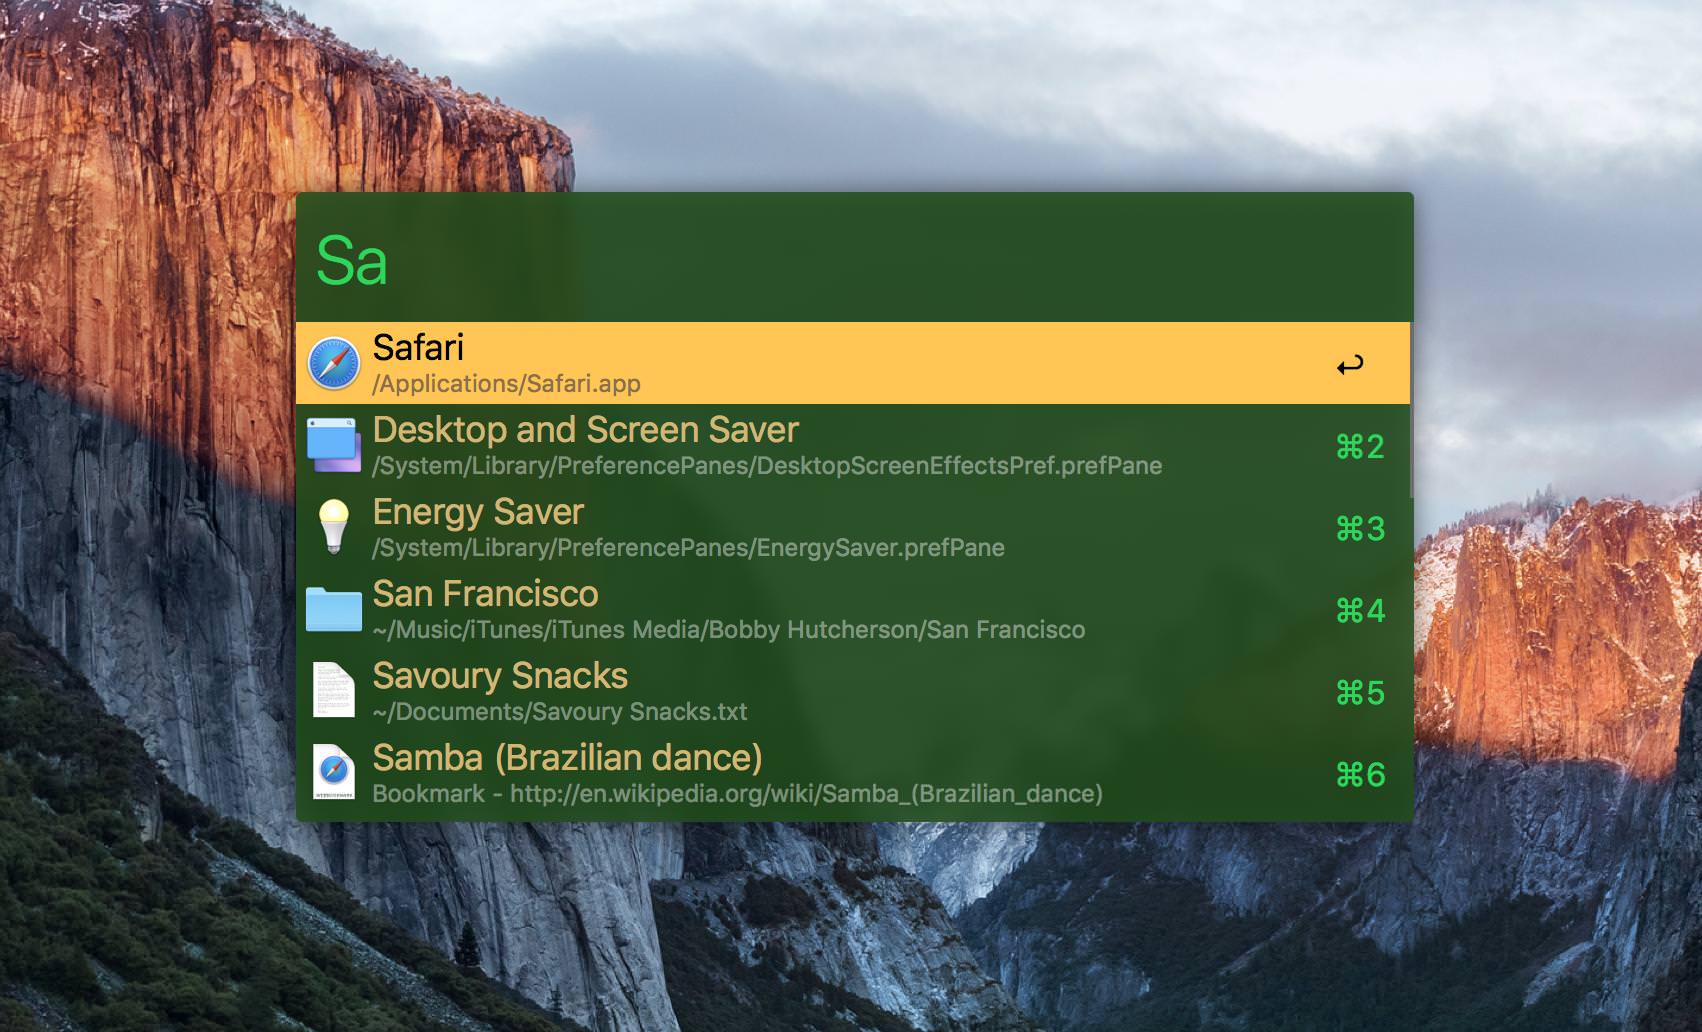
Task: Click the return arrow on Safari row
Action: 1350,365
